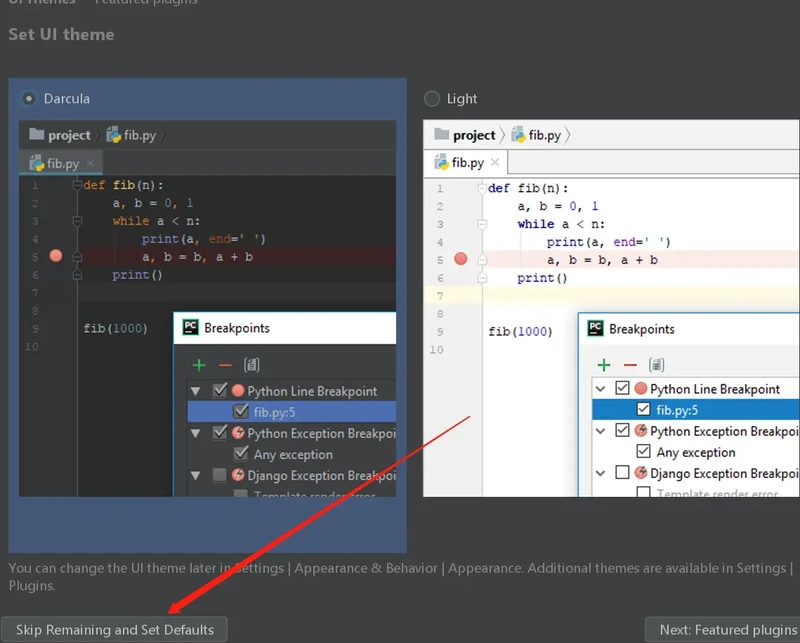Image resolution: width=800 pixels, height=643 pixels.
Task: Click the green plus icon in Darcula preview
Action: click(x=199, y=366)
